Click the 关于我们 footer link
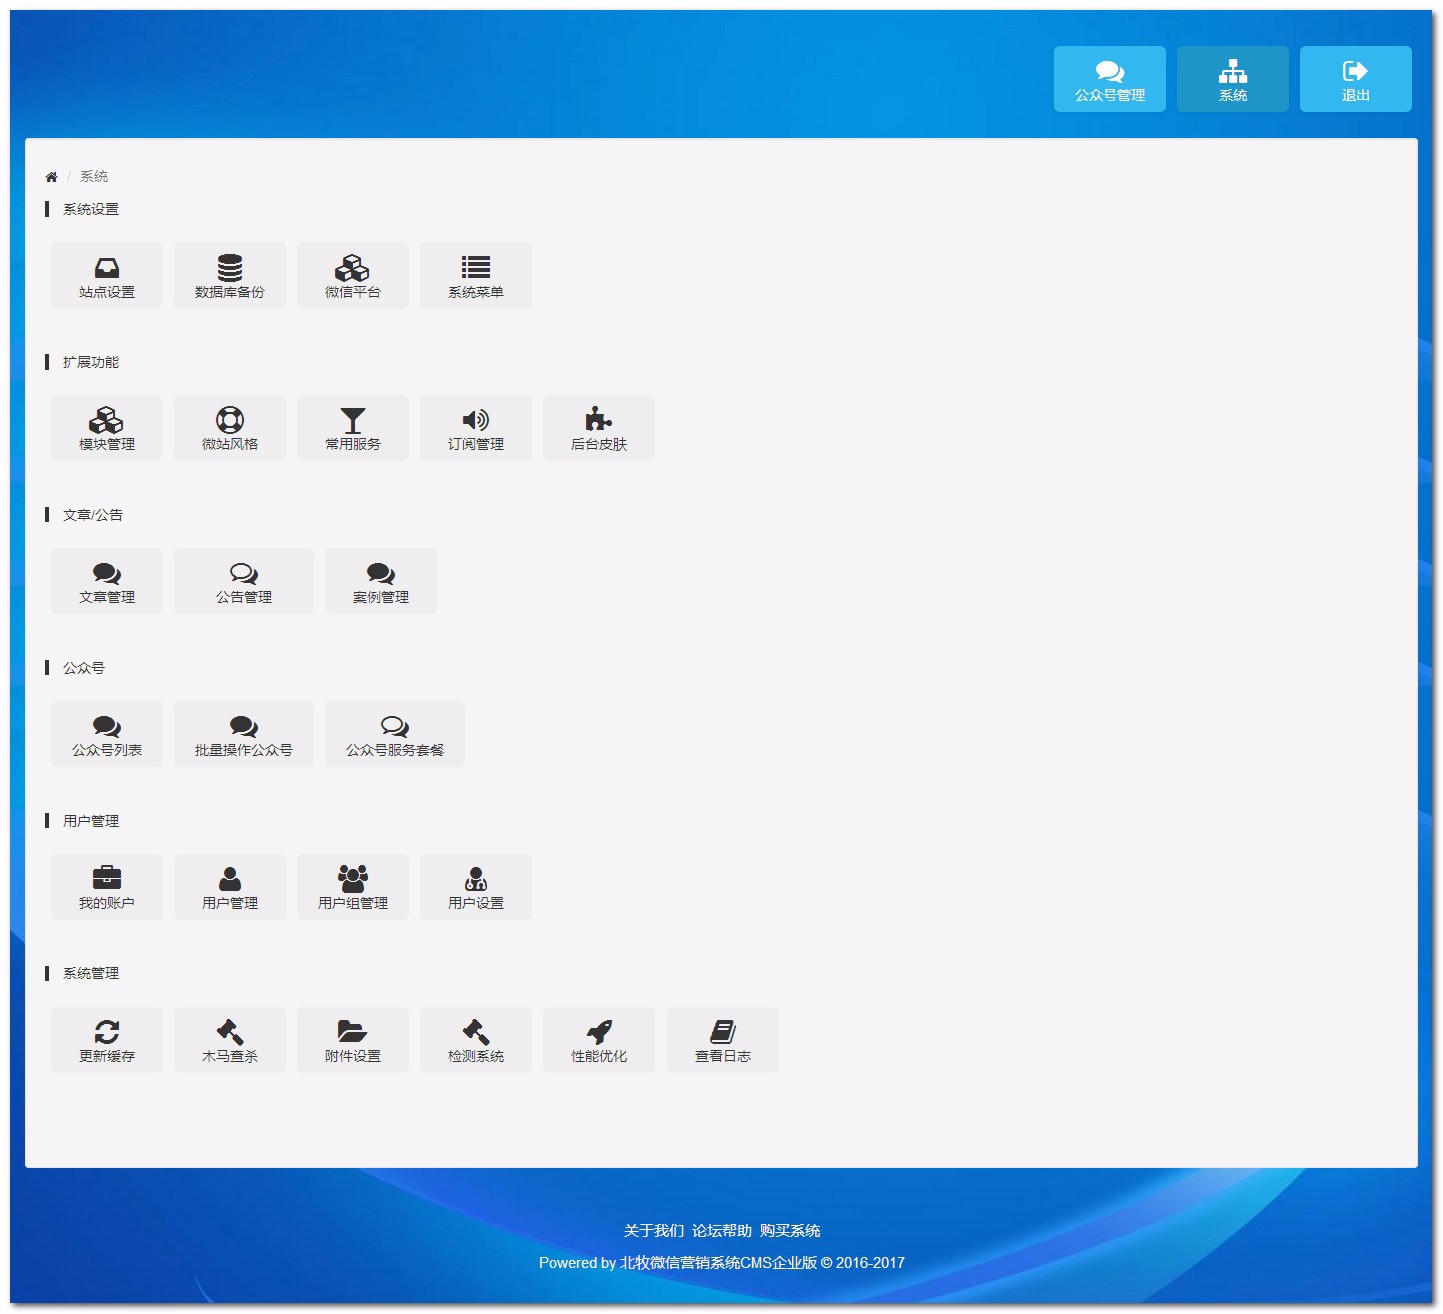The height and width of the screenshot is (1314, 1443). [x=654, y=1231]
